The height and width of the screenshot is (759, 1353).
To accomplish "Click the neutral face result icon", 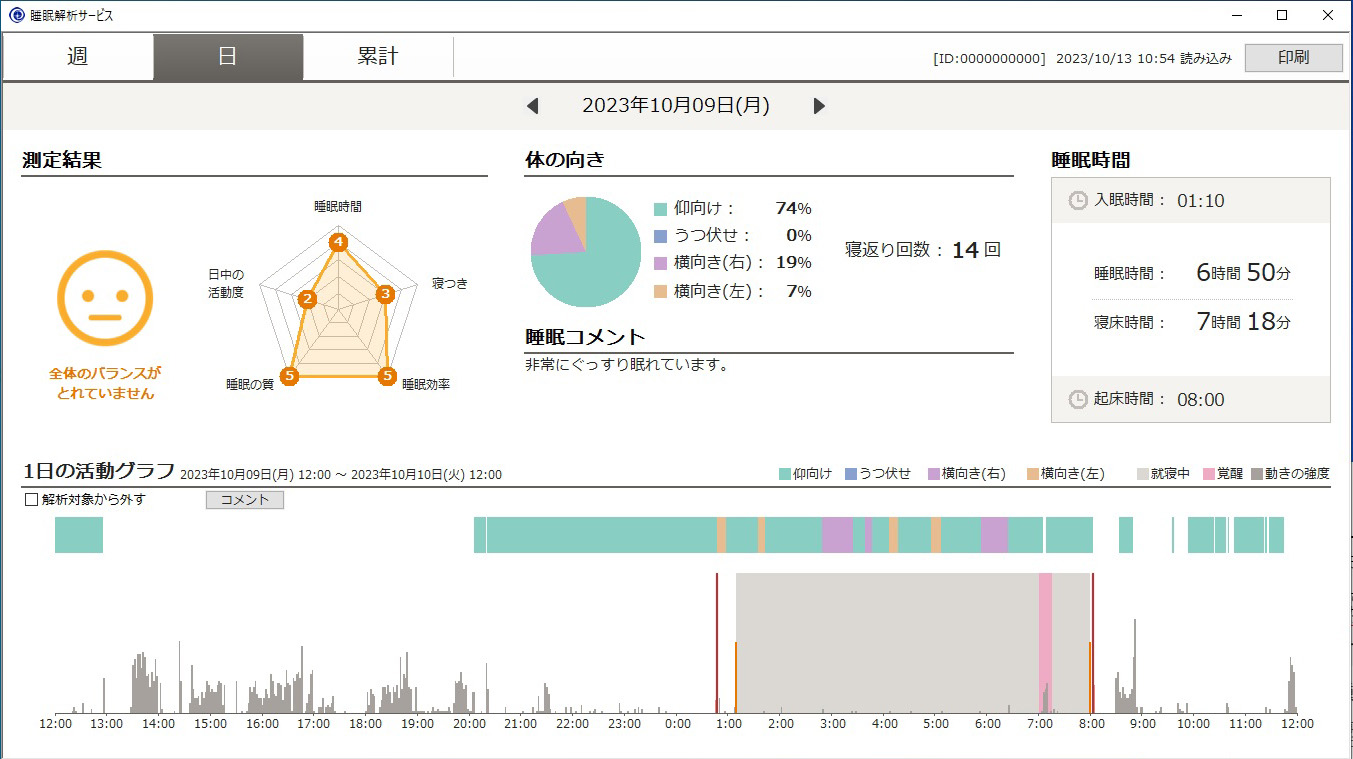I will (x=104, y=298).
